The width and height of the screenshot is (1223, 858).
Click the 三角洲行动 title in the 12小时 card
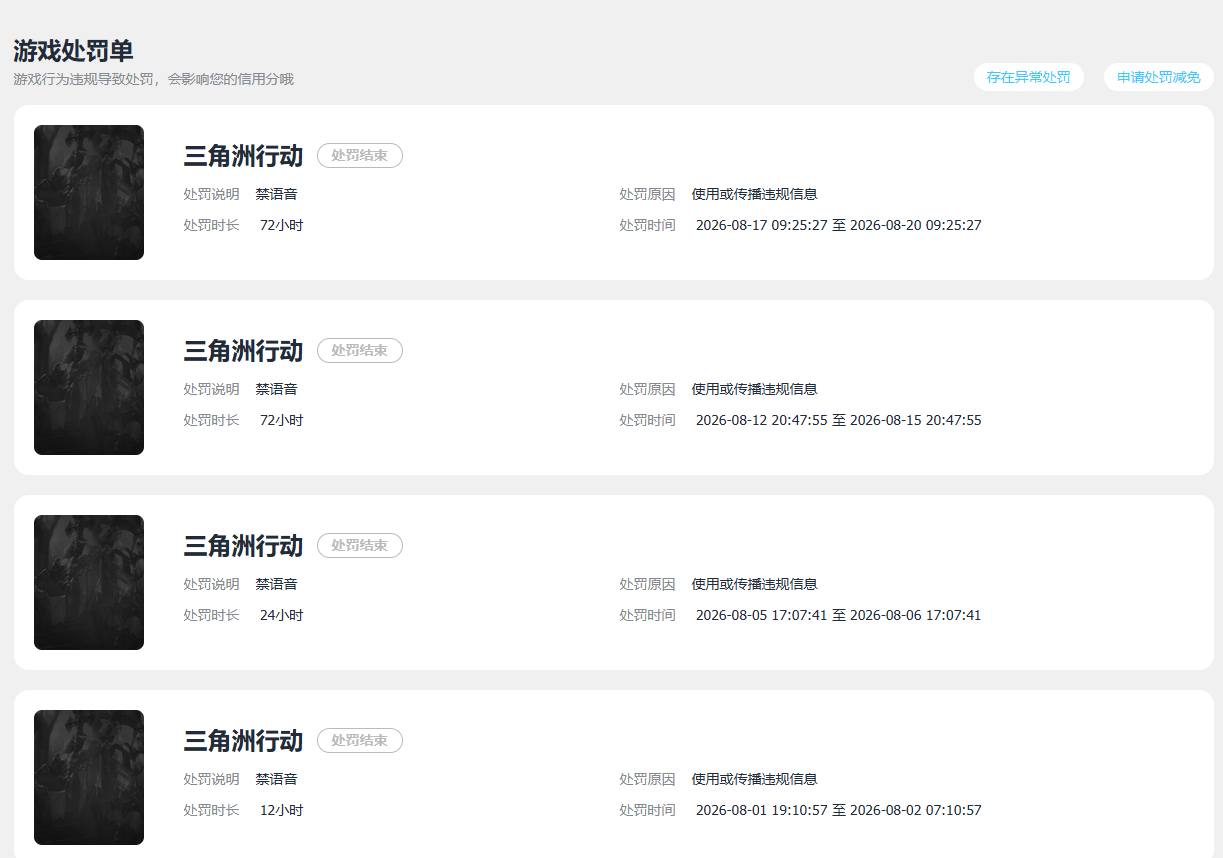243,741
